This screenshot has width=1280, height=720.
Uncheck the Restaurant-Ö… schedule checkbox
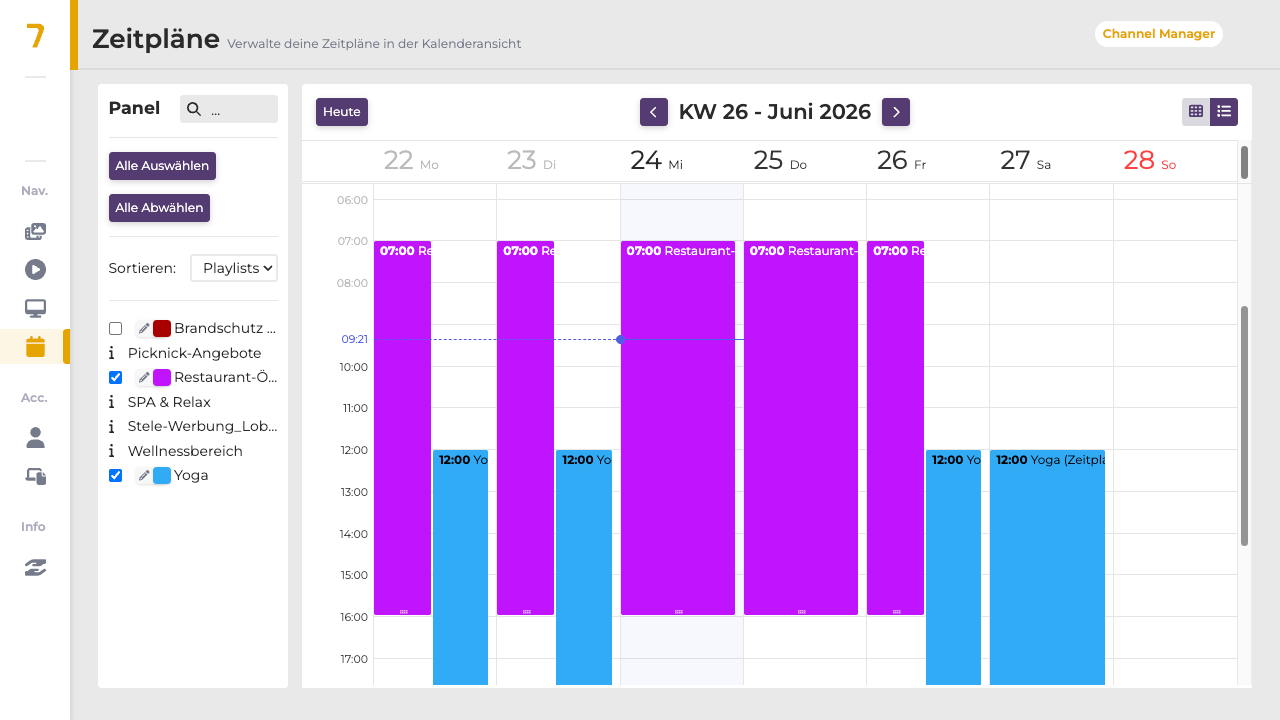(x=116, y=377)
